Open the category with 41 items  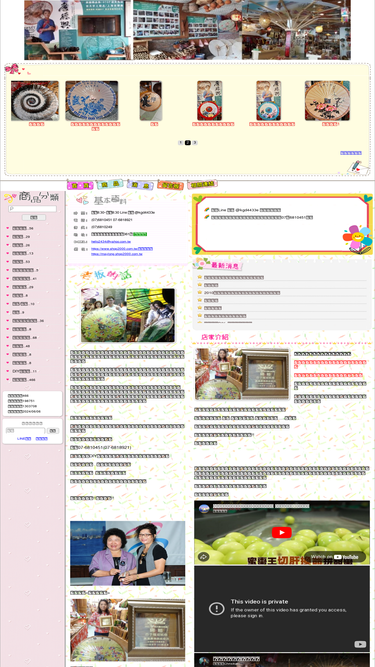click(25, 279)
